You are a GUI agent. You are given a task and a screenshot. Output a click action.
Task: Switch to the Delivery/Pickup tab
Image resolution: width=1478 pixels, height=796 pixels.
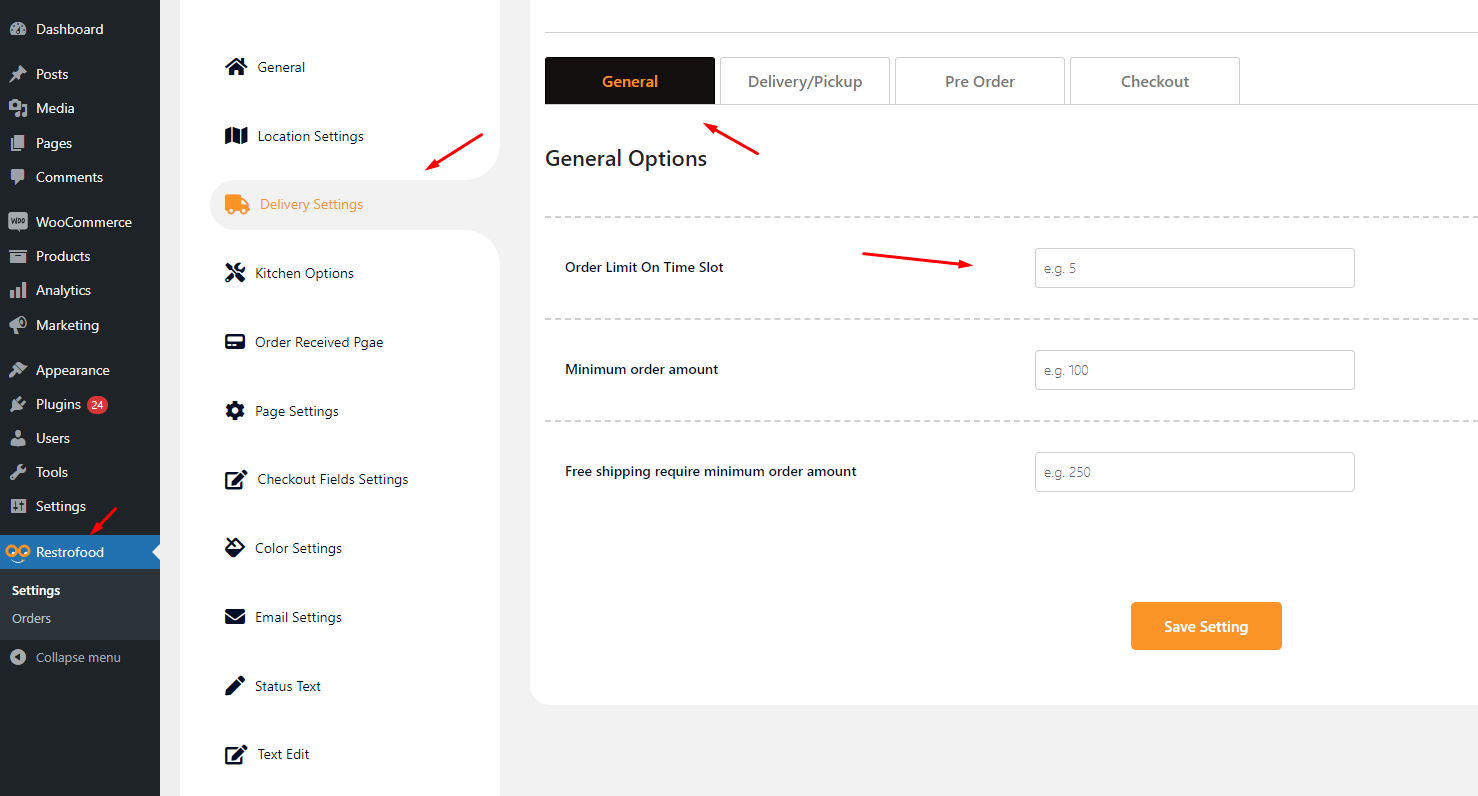(x=805, y=82)
